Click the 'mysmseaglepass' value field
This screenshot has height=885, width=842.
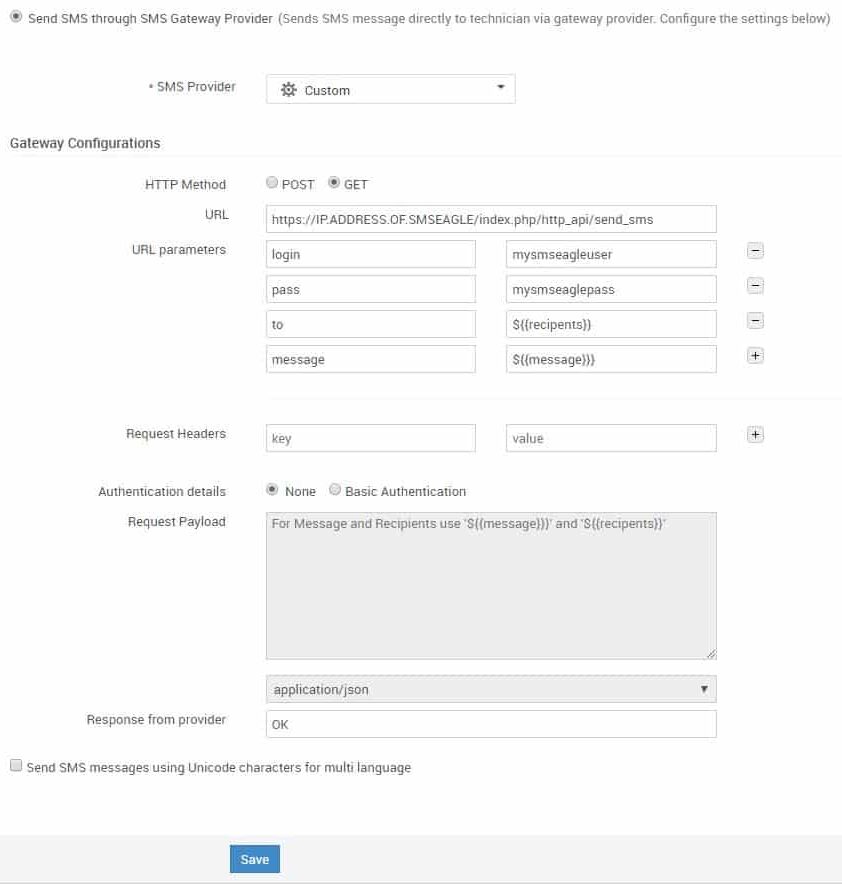611,289
